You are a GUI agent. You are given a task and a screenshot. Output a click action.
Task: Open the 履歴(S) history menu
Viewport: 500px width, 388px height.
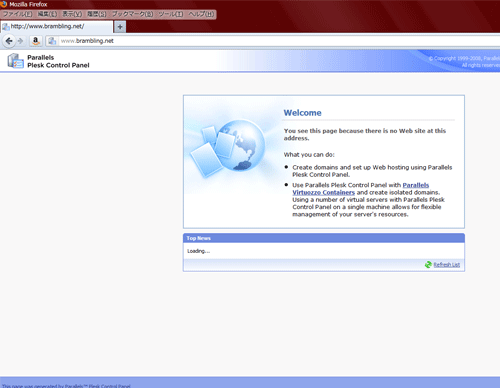click(x=97, y=14)
